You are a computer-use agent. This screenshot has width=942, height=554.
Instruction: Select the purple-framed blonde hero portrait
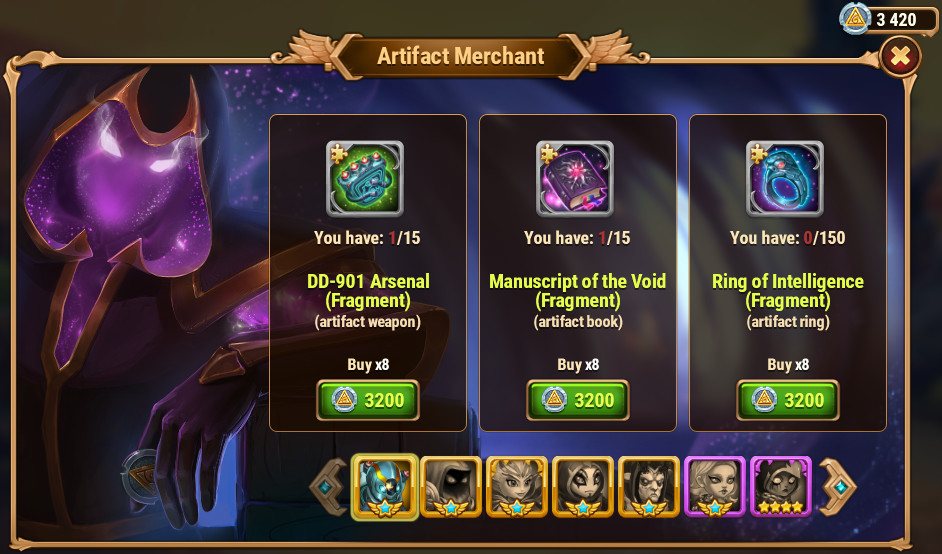(715, 487)
